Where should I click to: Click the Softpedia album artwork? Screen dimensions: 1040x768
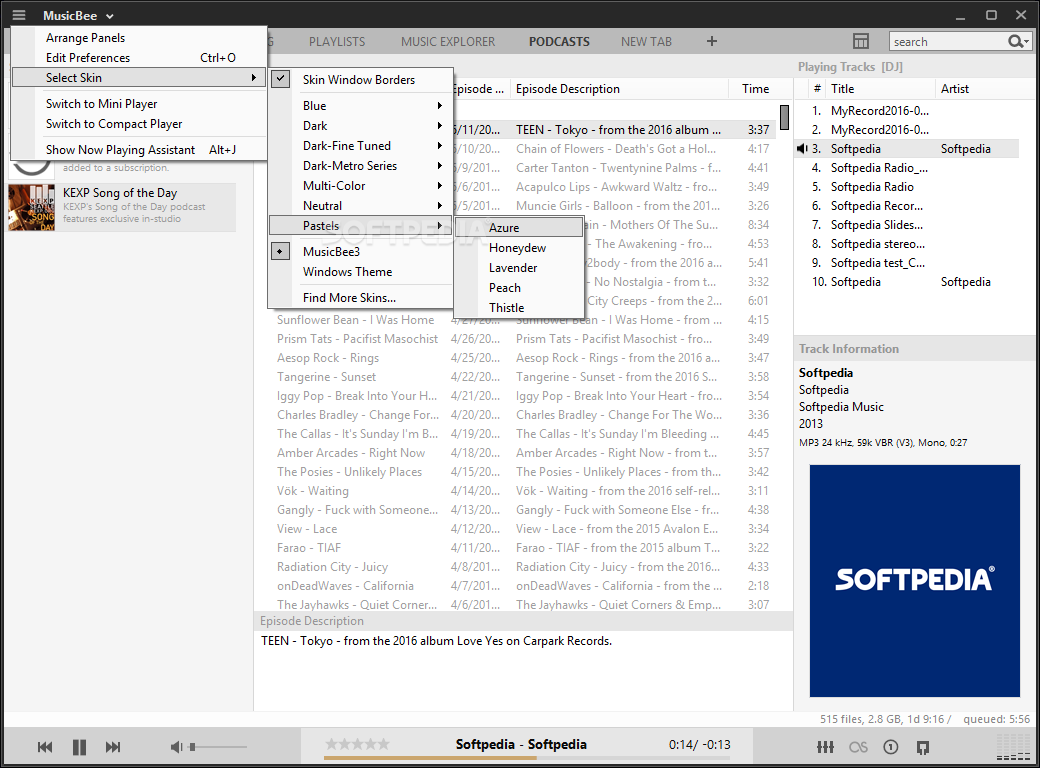tap(915, 581)
